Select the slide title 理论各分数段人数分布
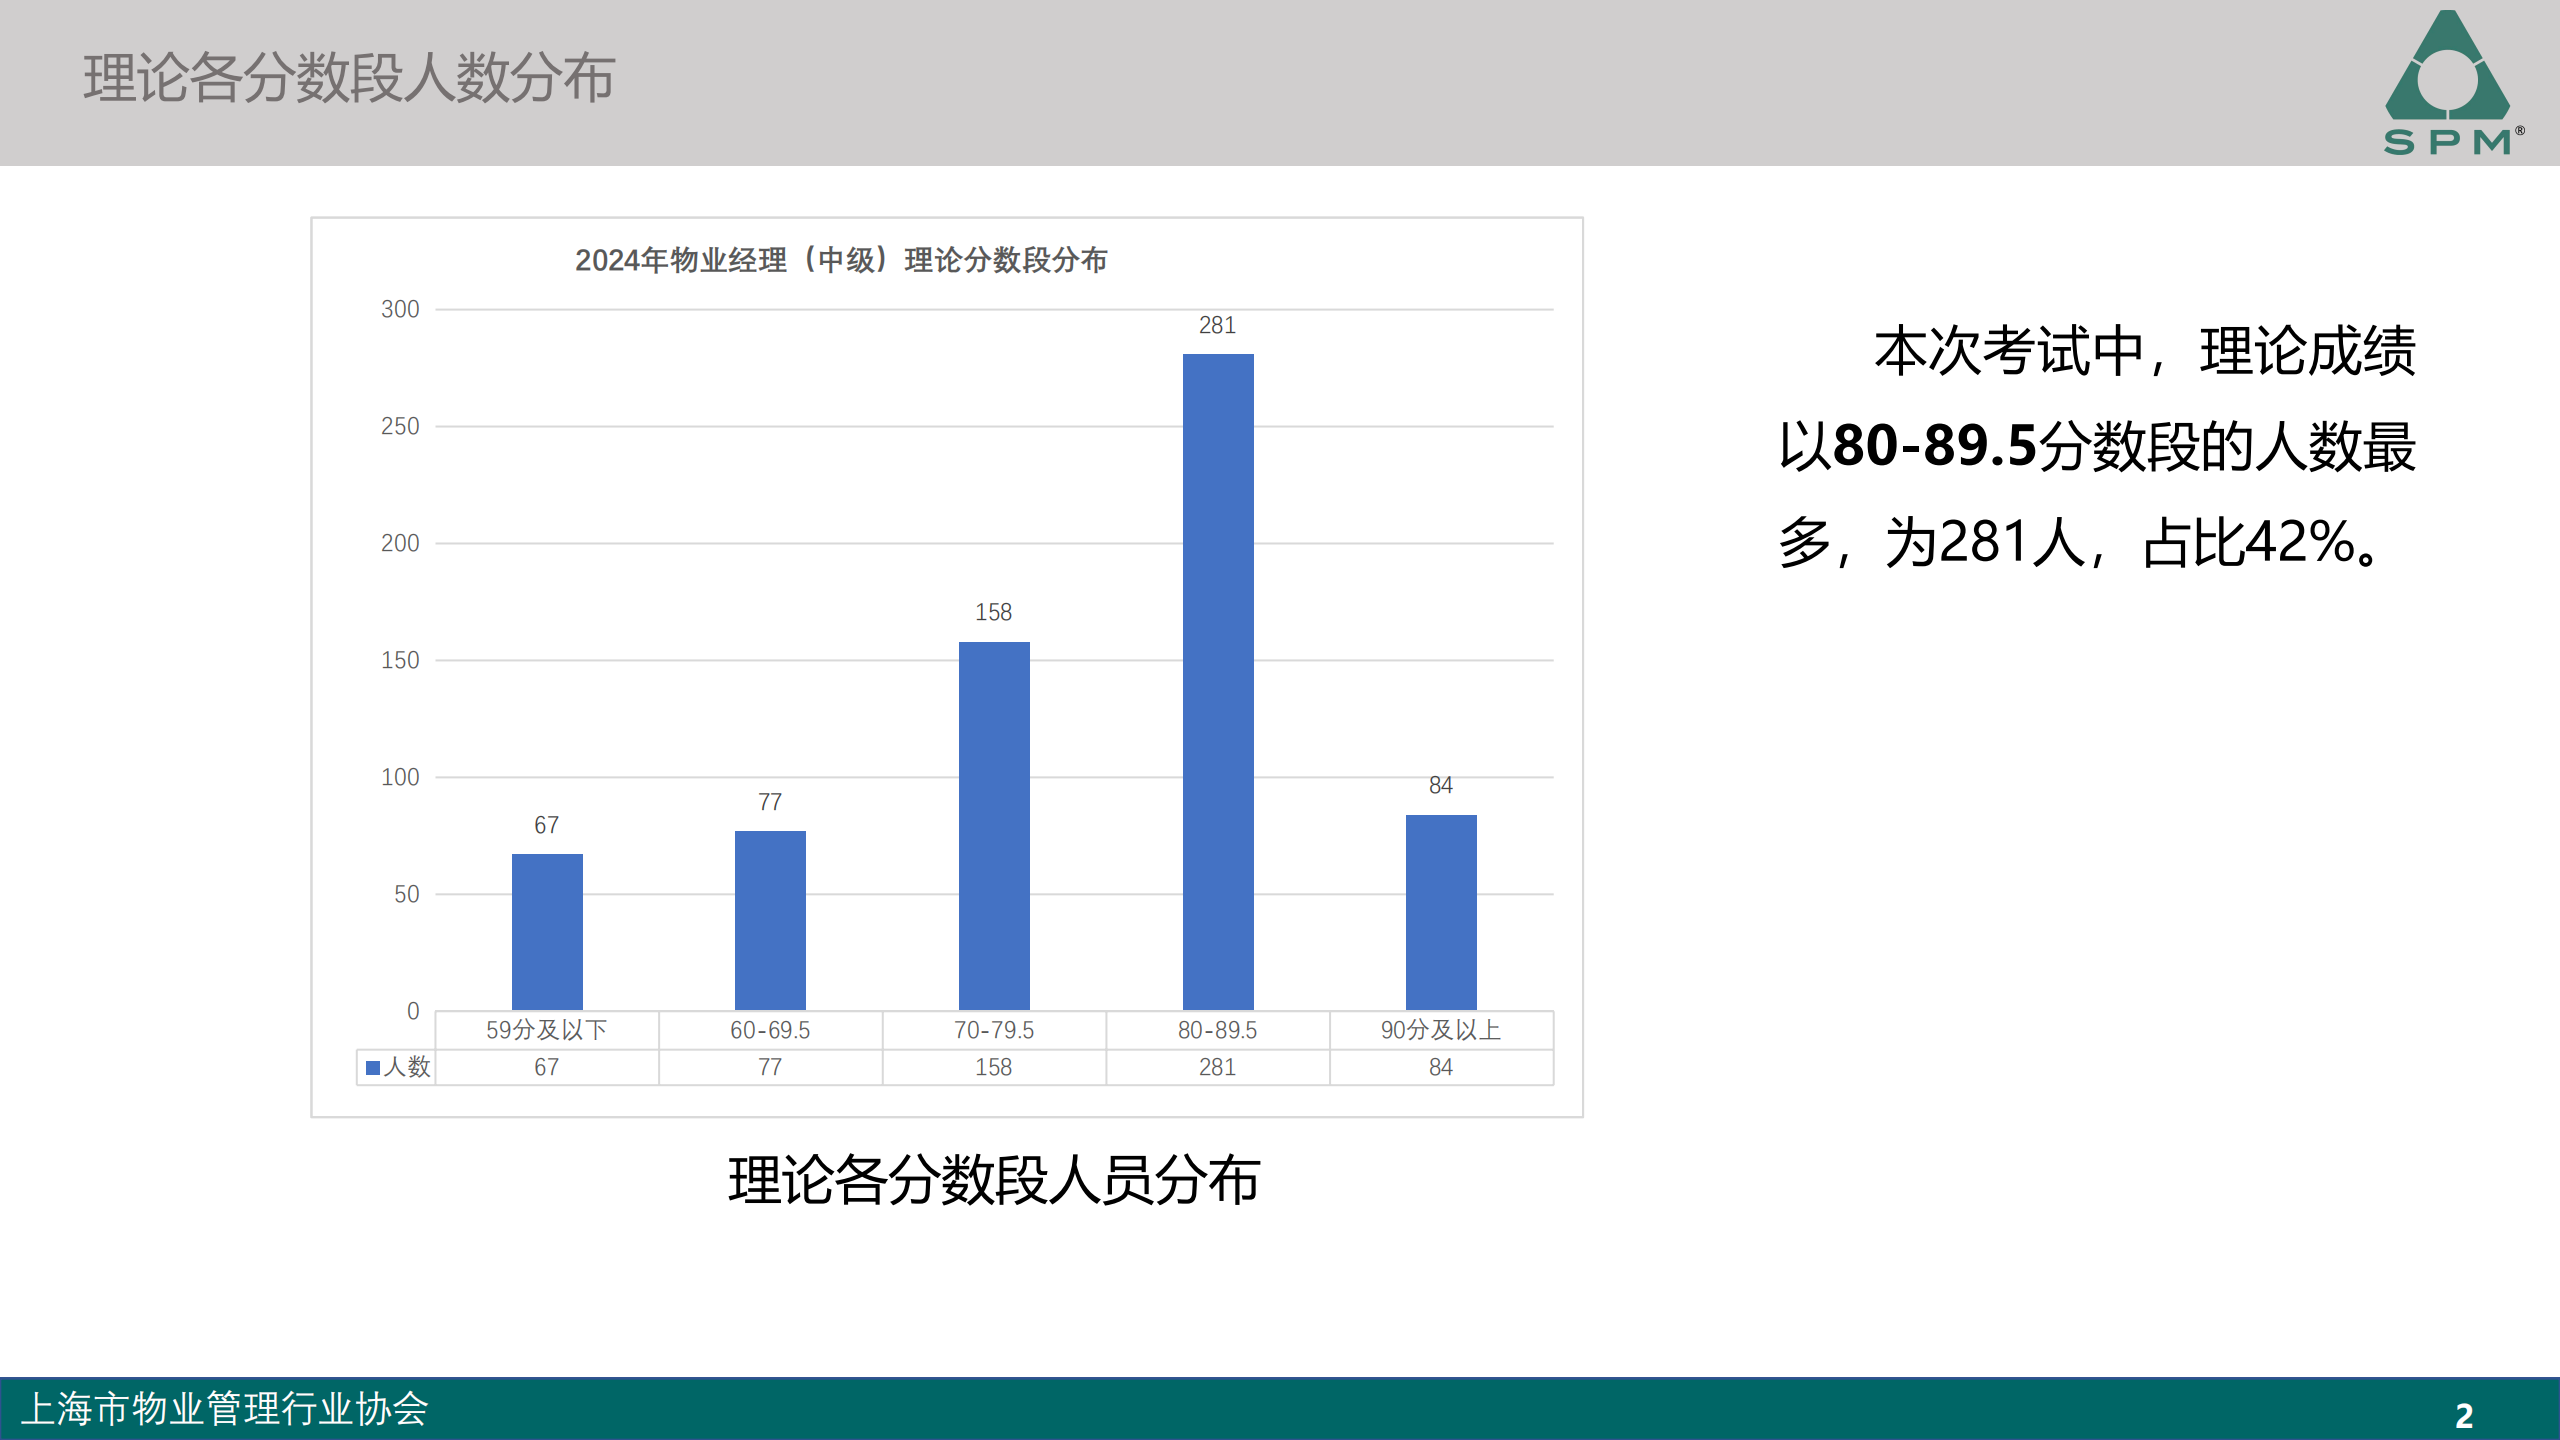 pos(349,78)
